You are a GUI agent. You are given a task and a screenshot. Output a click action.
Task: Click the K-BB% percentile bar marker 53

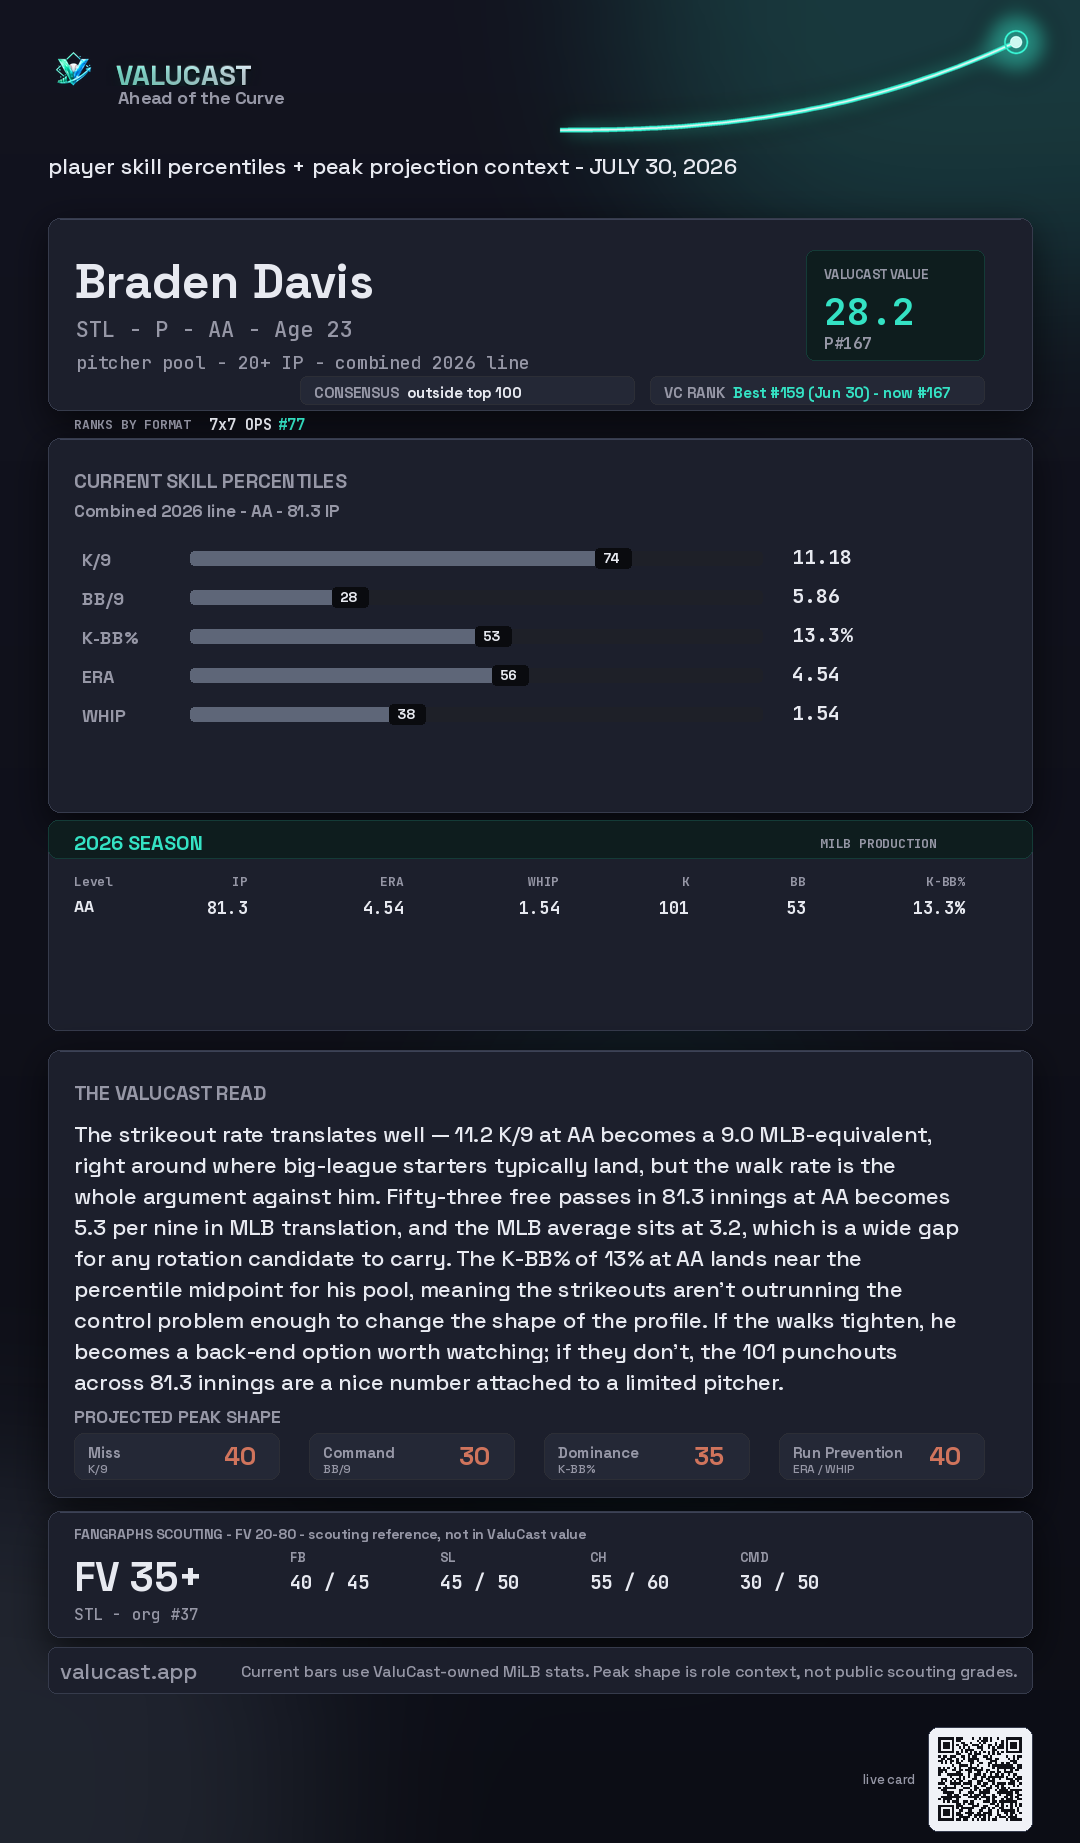coord(492,636)
